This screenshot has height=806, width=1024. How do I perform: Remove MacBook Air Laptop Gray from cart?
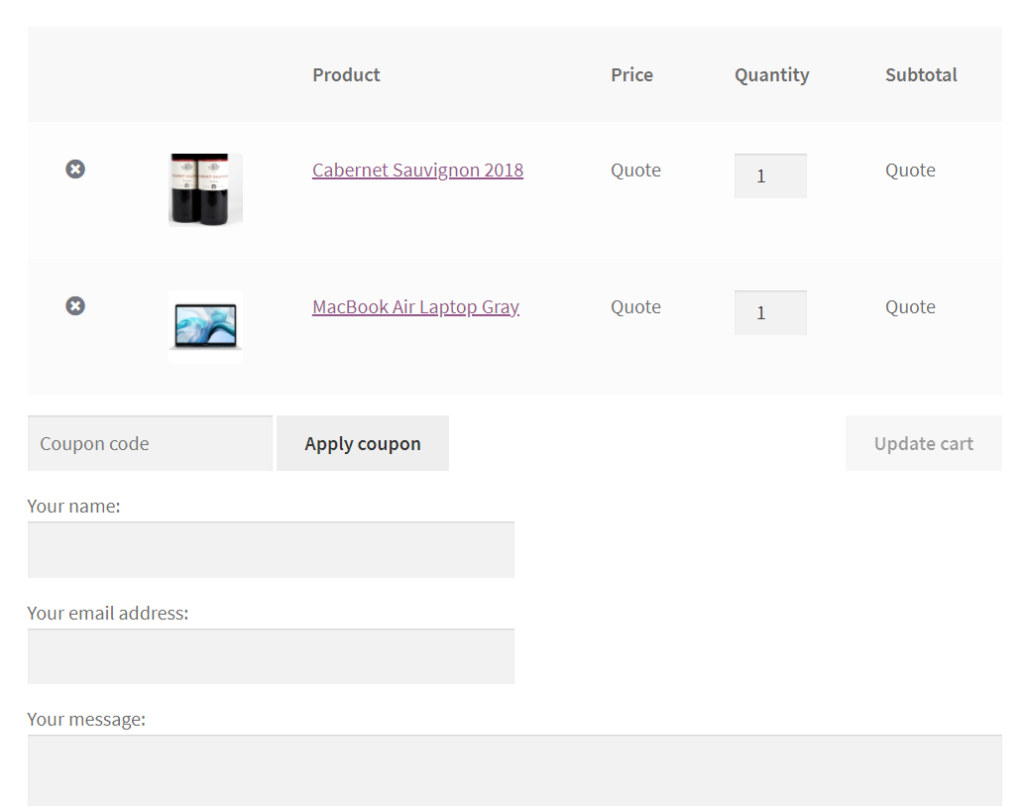(x=75, y=306)
